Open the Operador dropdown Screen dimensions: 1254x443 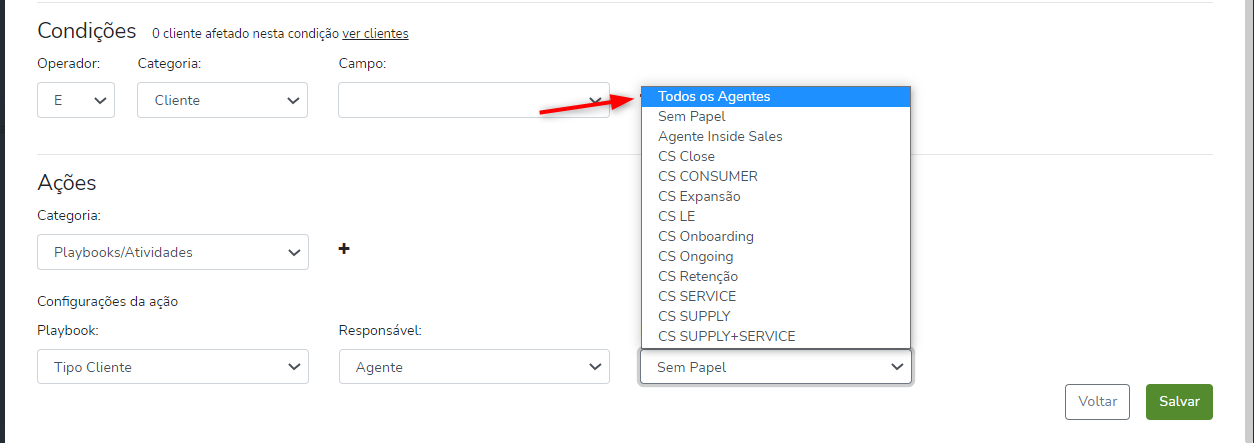click(76, 100)
